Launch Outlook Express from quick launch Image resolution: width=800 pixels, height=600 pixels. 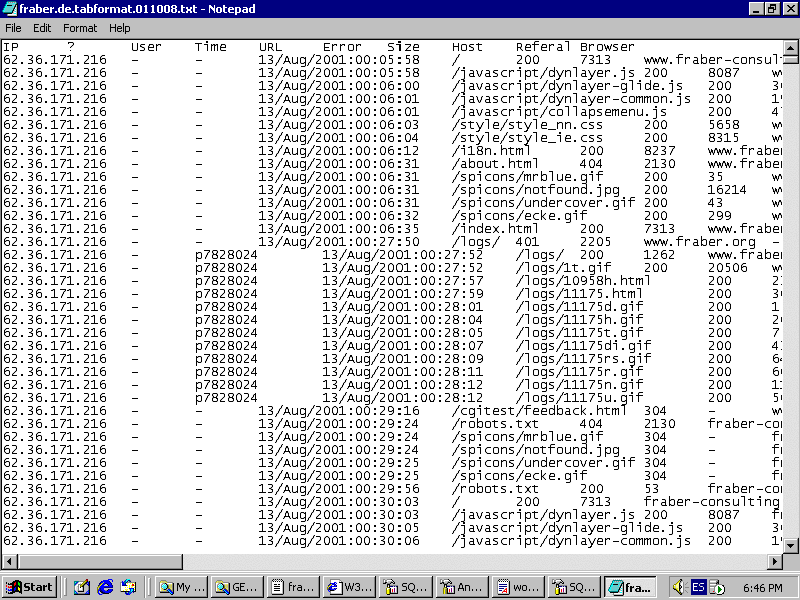pos(129,587)
